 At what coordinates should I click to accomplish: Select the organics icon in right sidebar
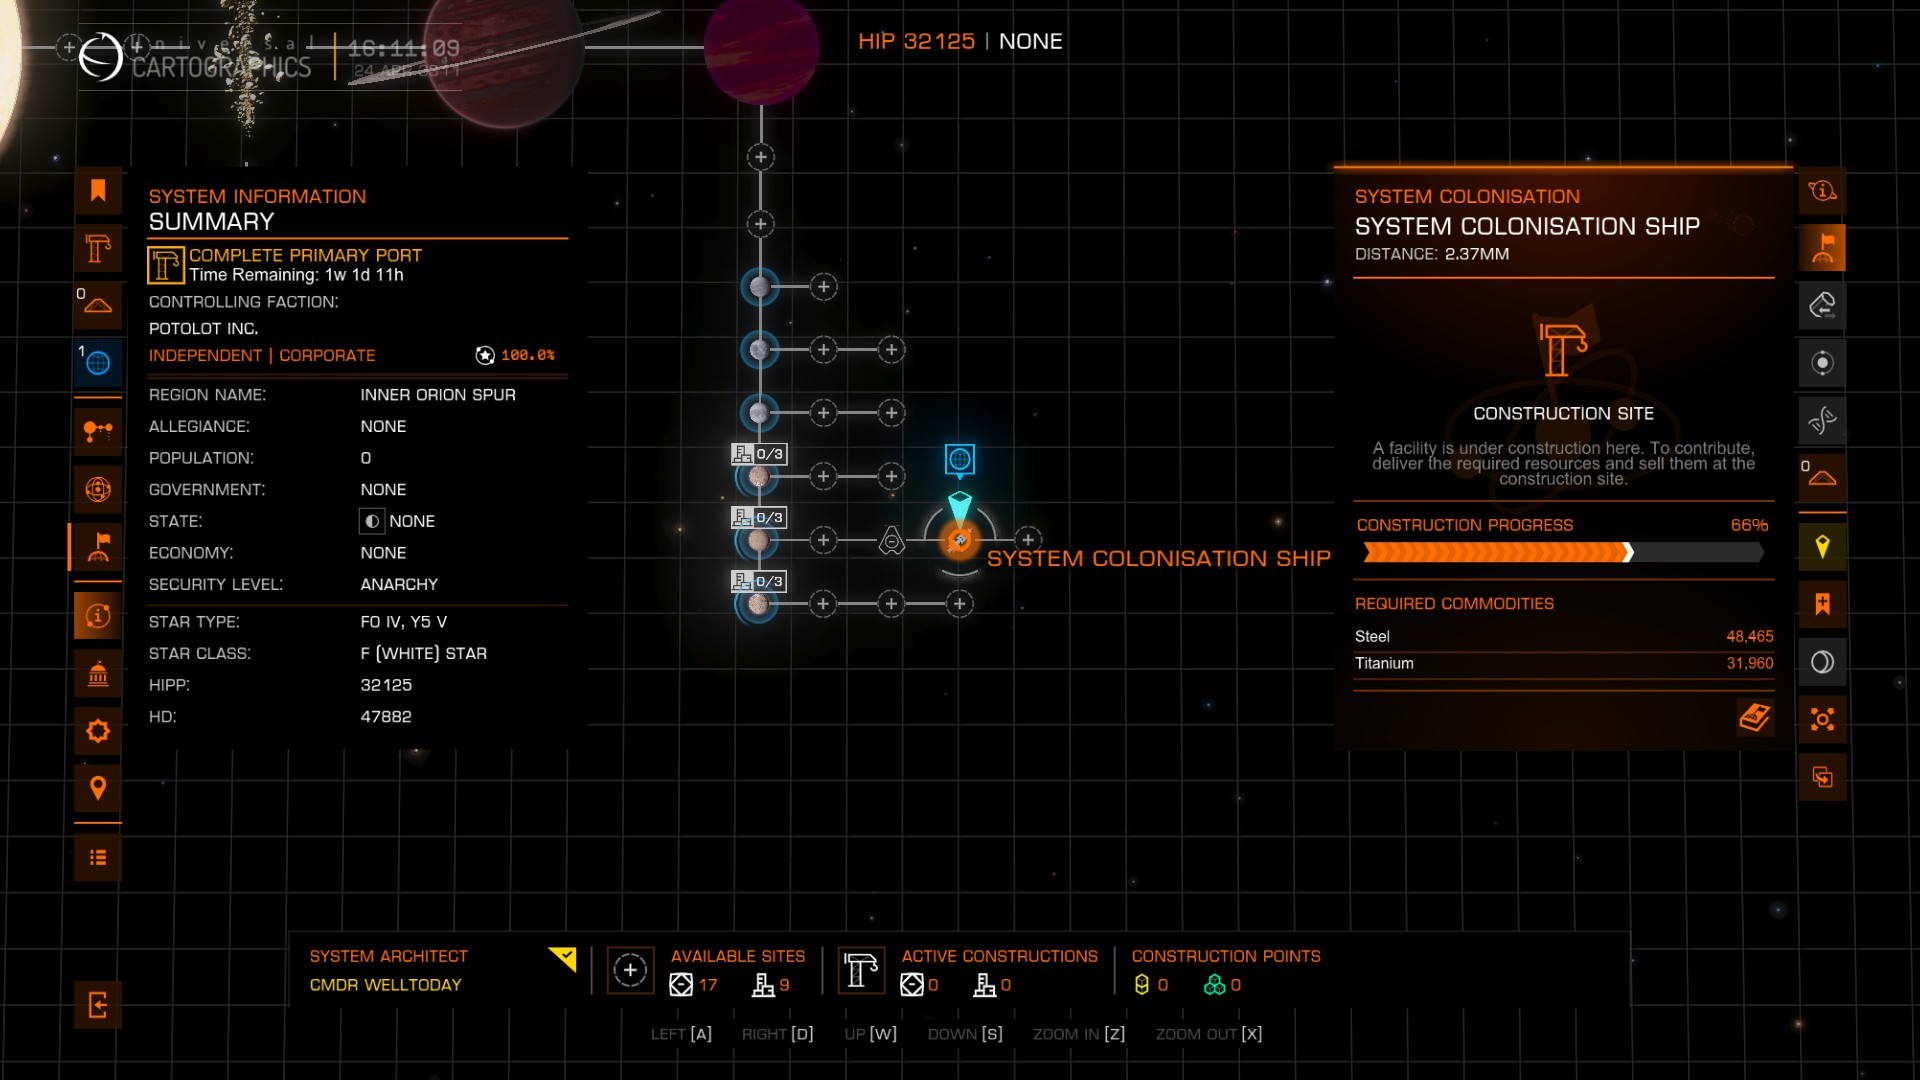1823,420
